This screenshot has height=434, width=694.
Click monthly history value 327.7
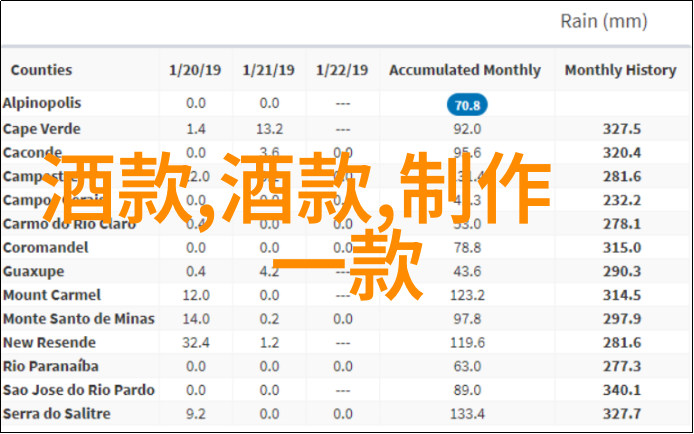tap(622, 414)
